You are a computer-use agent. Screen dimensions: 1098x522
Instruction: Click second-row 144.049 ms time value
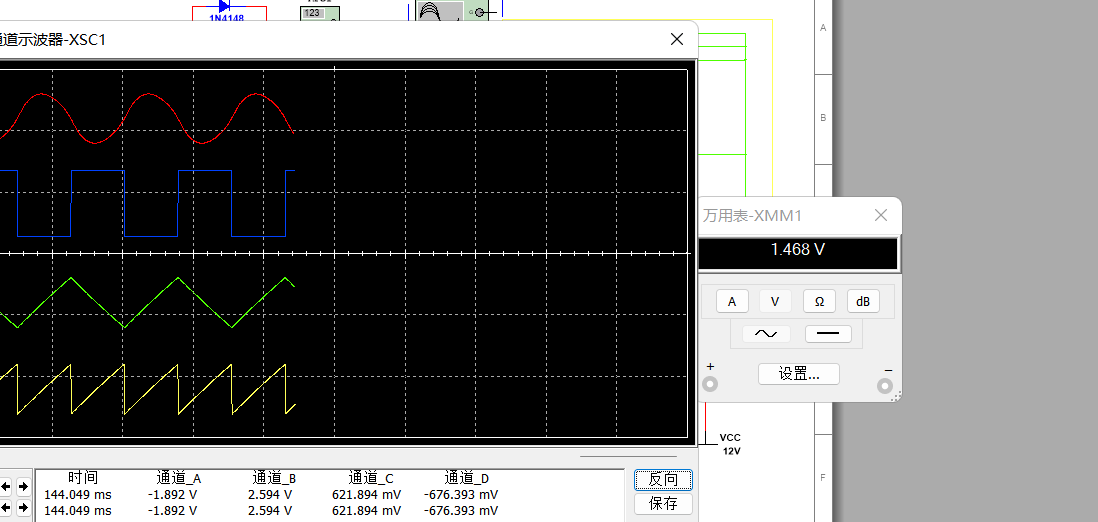78,511
